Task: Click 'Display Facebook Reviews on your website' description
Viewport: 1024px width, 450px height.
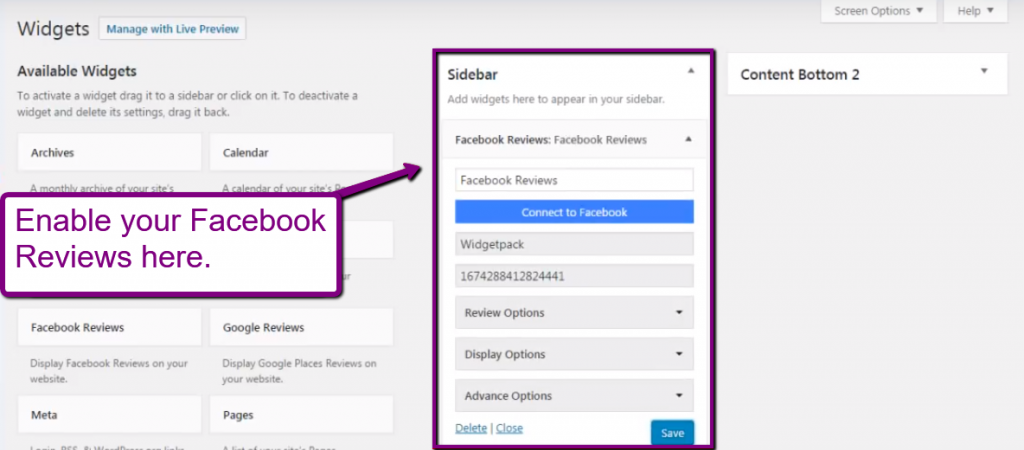Action: tap(109, 371)
